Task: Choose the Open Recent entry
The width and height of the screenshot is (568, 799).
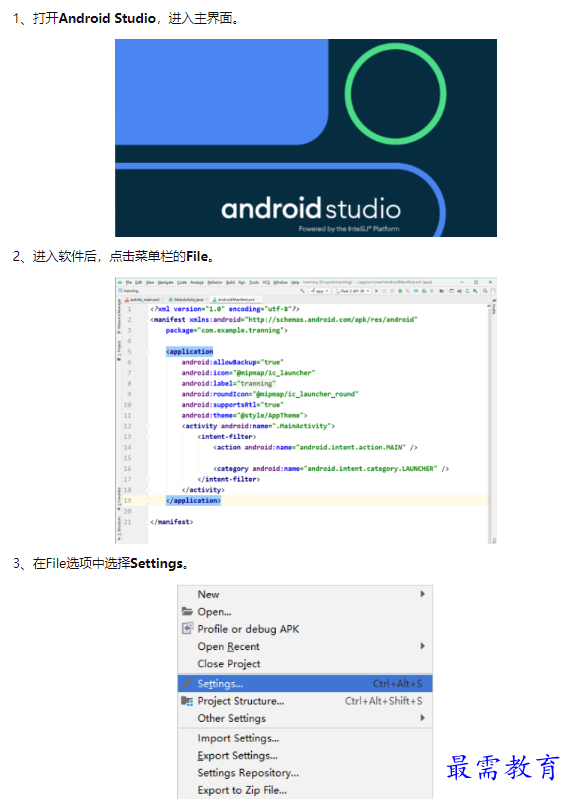Action: 305,646
